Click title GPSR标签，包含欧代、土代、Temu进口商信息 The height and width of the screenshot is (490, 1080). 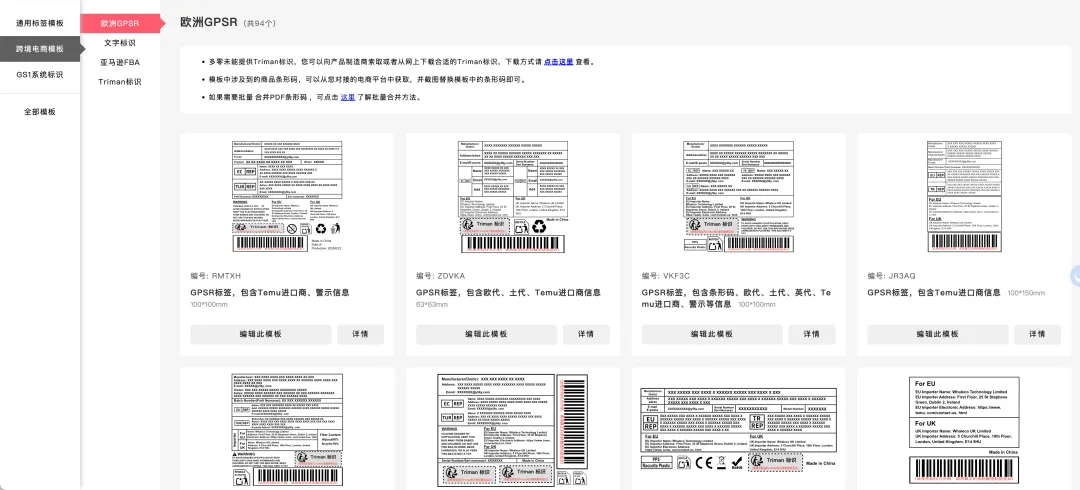coord(508,293)
